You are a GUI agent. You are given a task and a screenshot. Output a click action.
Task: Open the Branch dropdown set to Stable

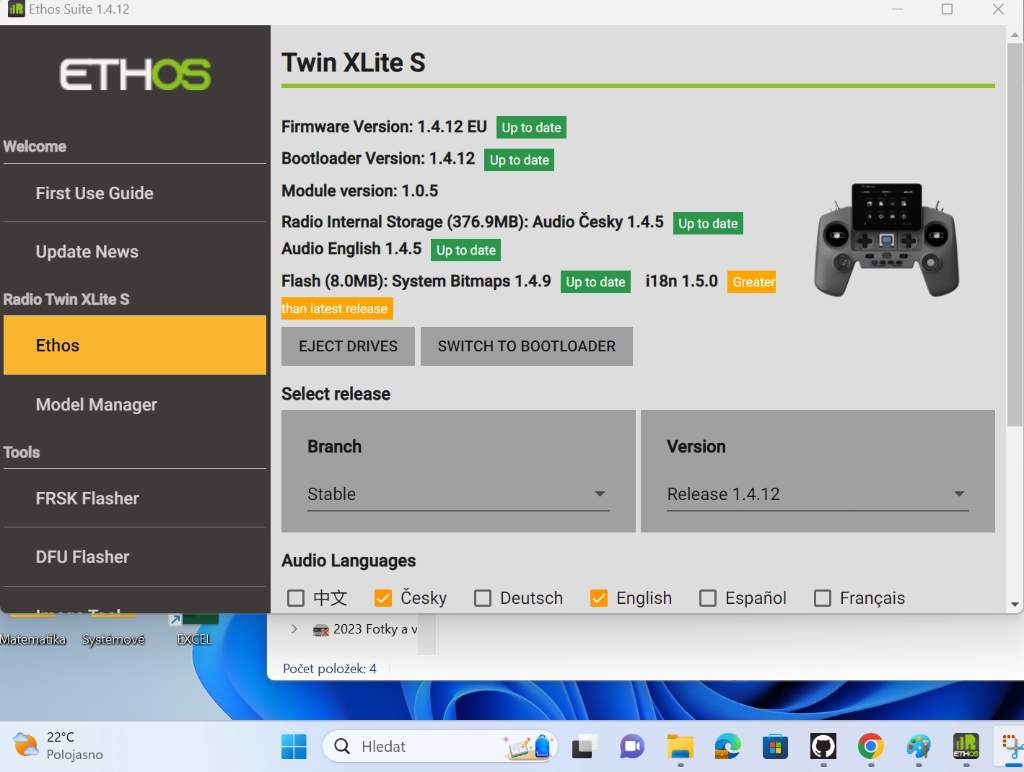[458, 494]
